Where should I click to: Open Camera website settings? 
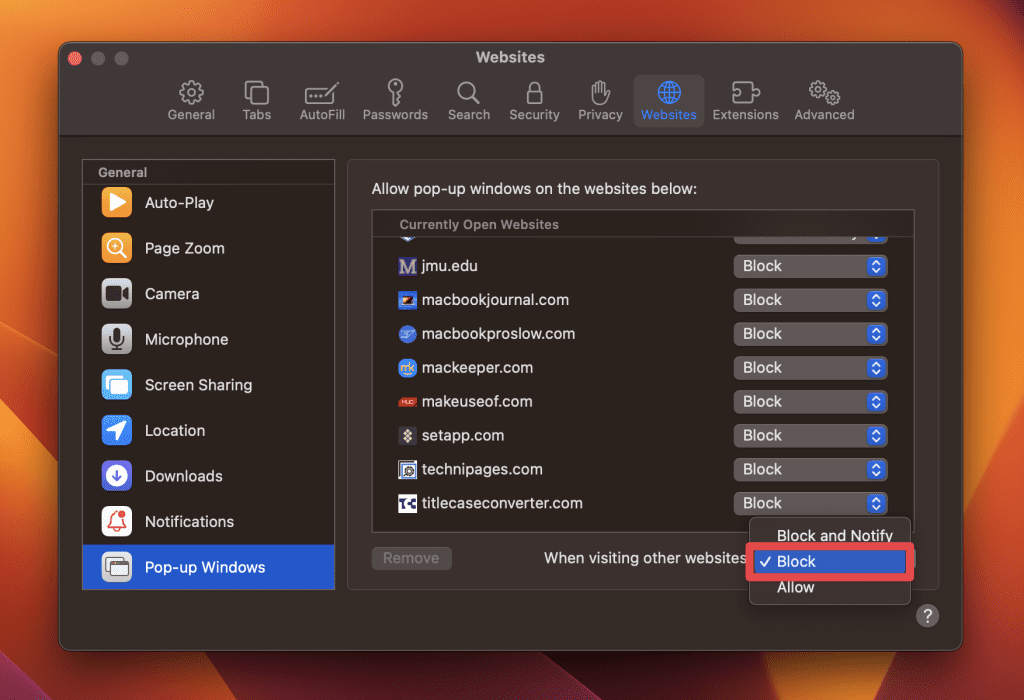(173, 294)
